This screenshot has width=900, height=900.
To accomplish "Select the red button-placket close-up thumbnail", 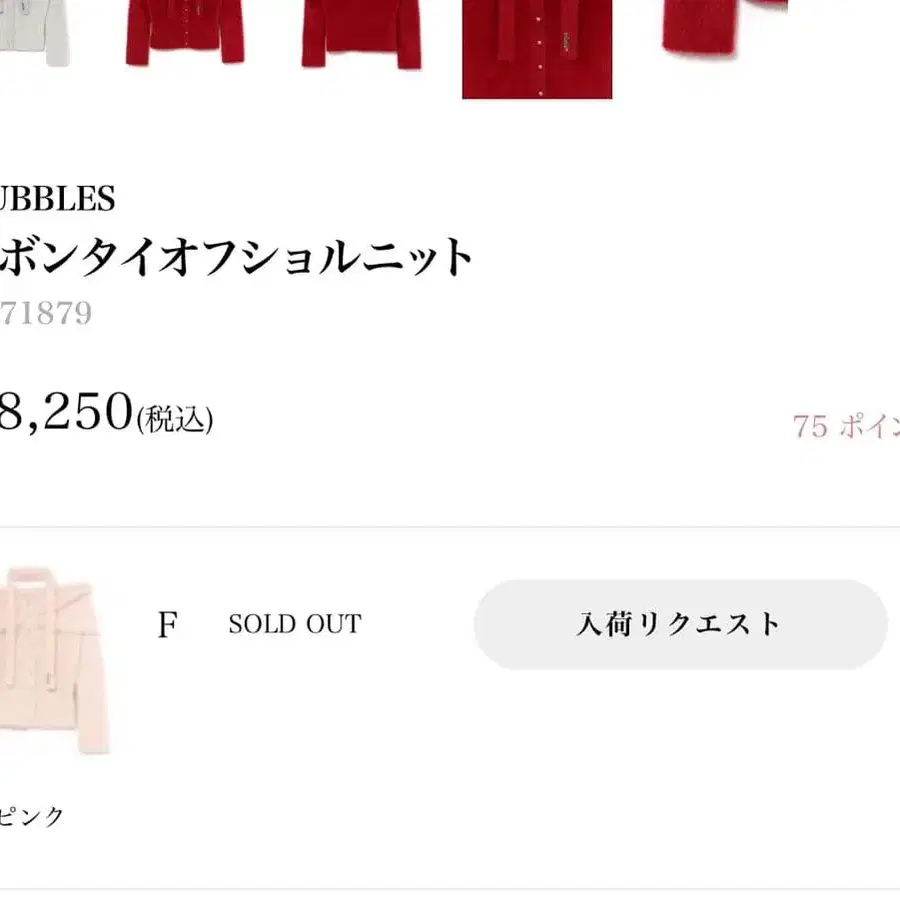I will pos(536,48).
